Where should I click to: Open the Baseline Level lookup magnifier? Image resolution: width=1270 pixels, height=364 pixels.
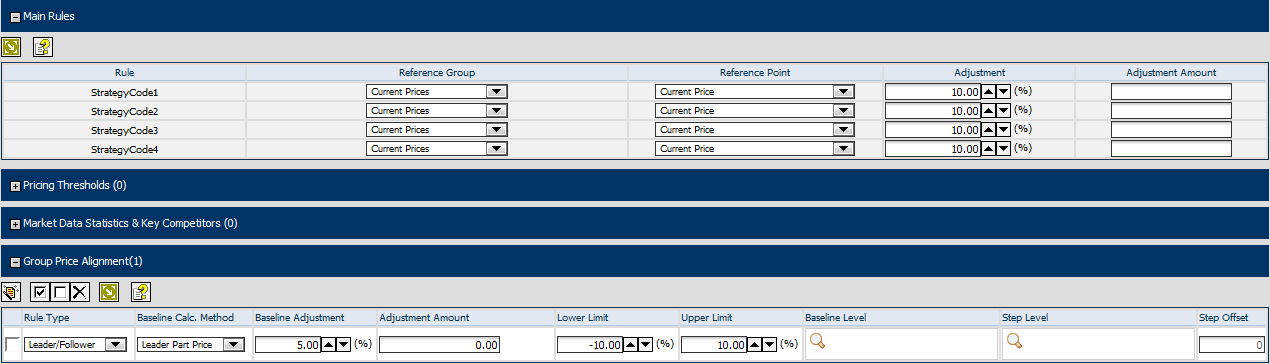coord(817,341)
